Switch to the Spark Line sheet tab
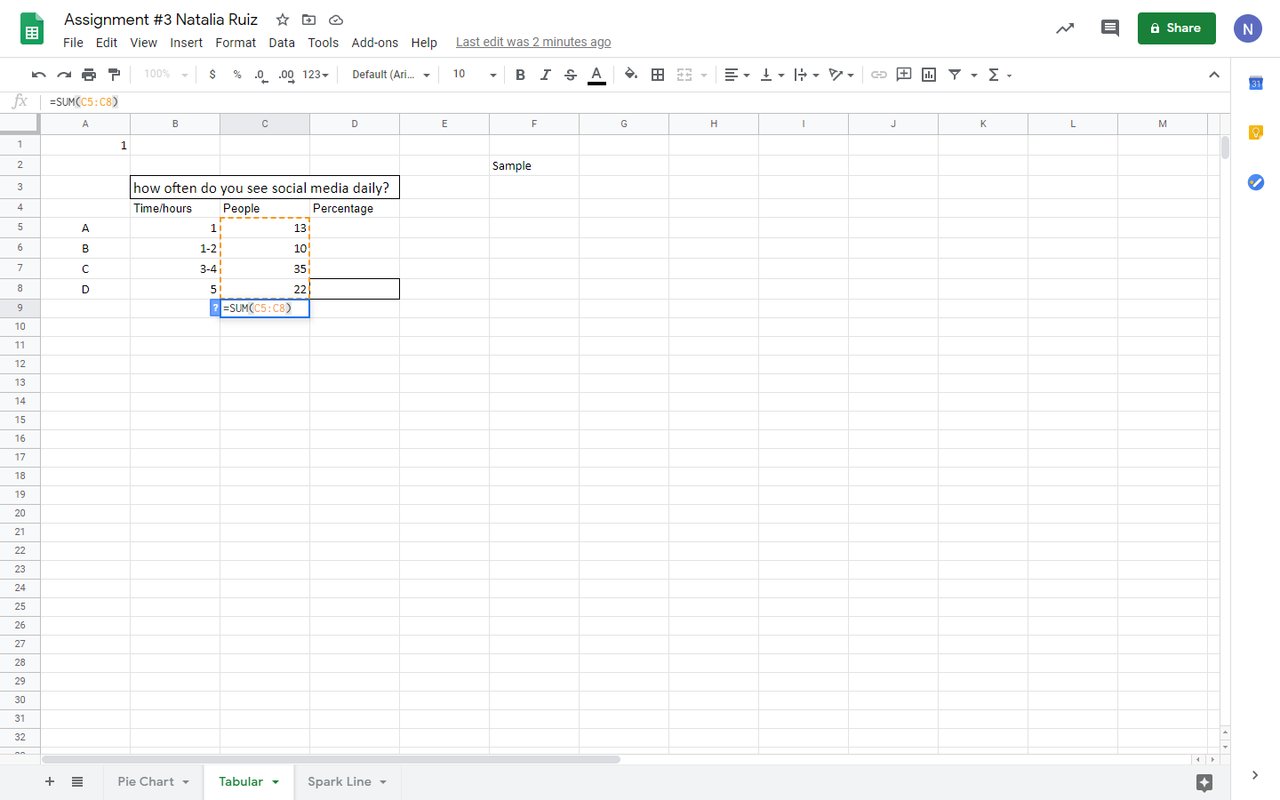 tap(347, 782)
